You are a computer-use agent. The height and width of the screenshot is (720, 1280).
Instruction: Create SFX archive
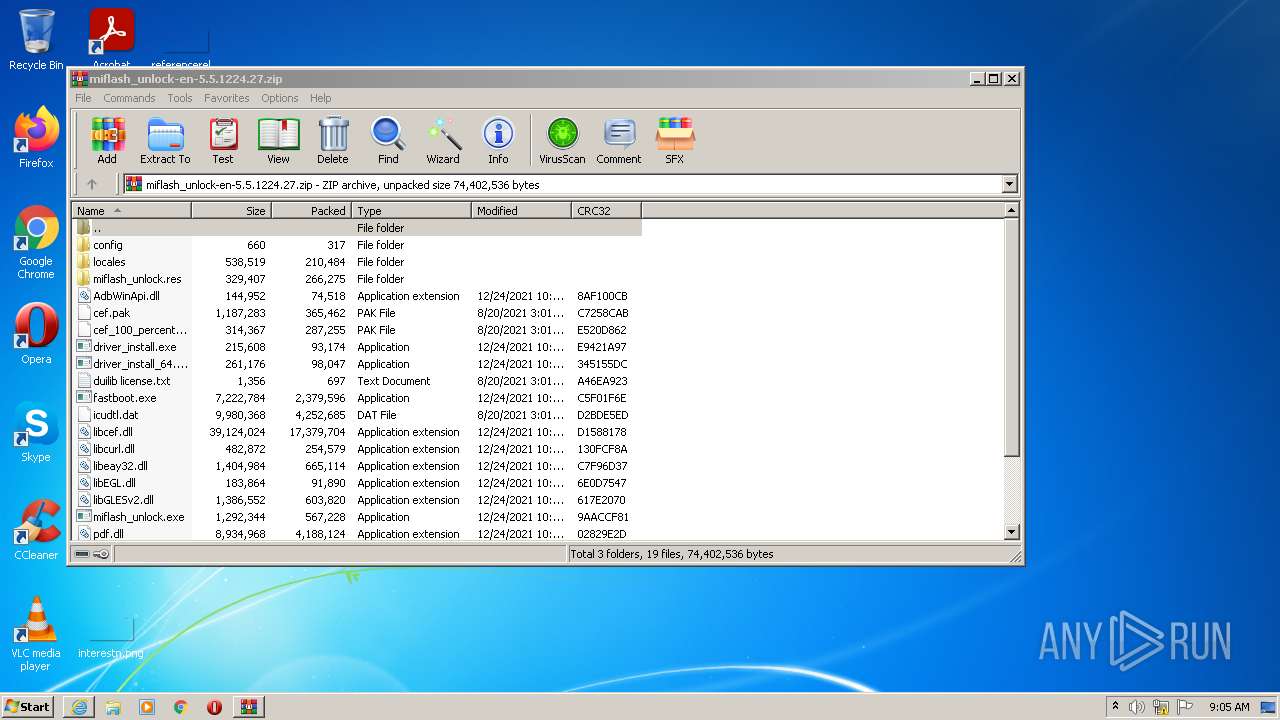click(675, 141)
